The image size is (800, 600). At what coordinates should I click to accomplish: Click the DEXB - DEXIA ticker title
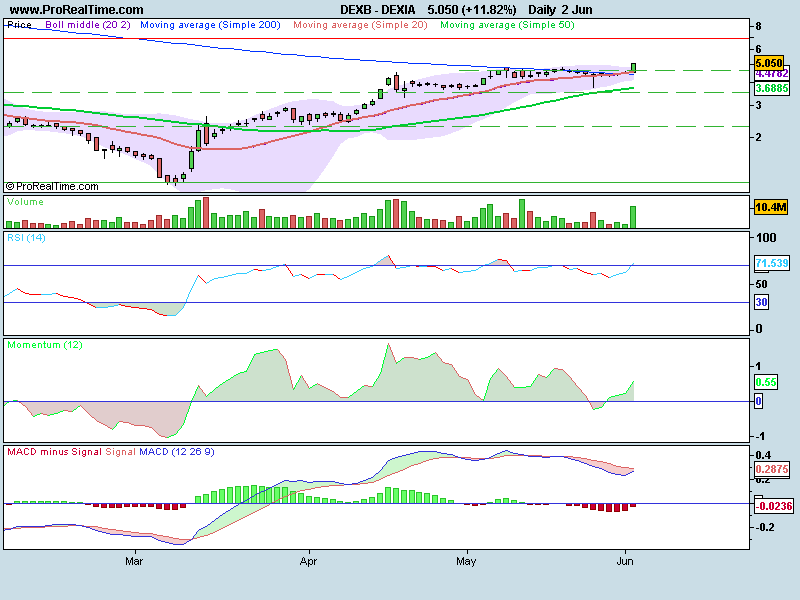coord(378,10)
